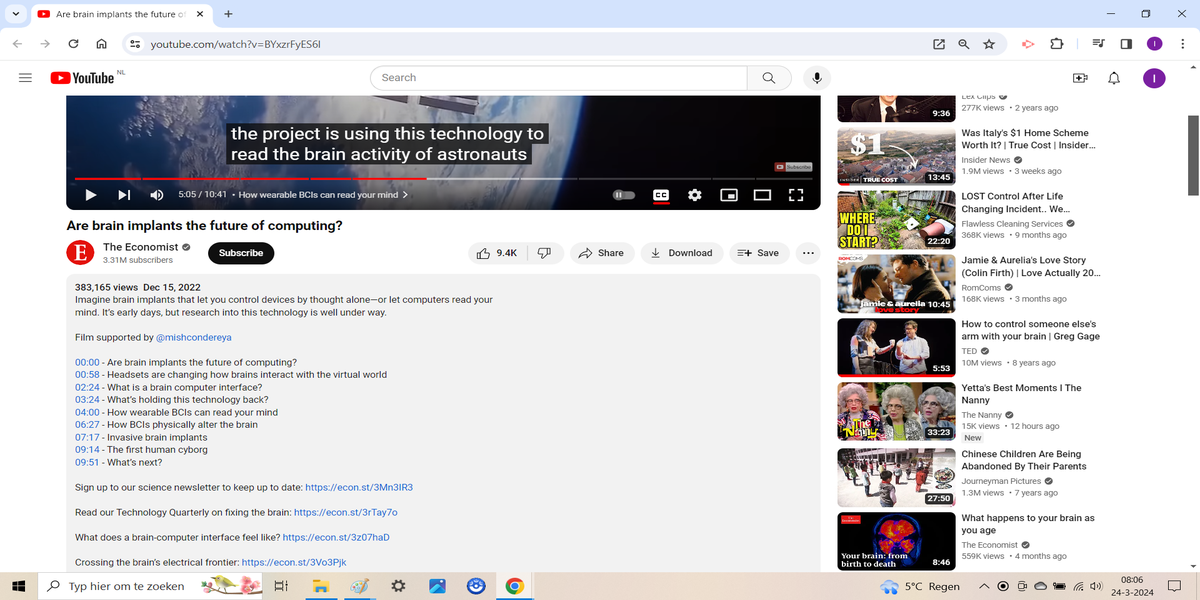This screenshot has width=1200, height=600.
Task: Play the video with the play button
Action: (x=90, y=195)
